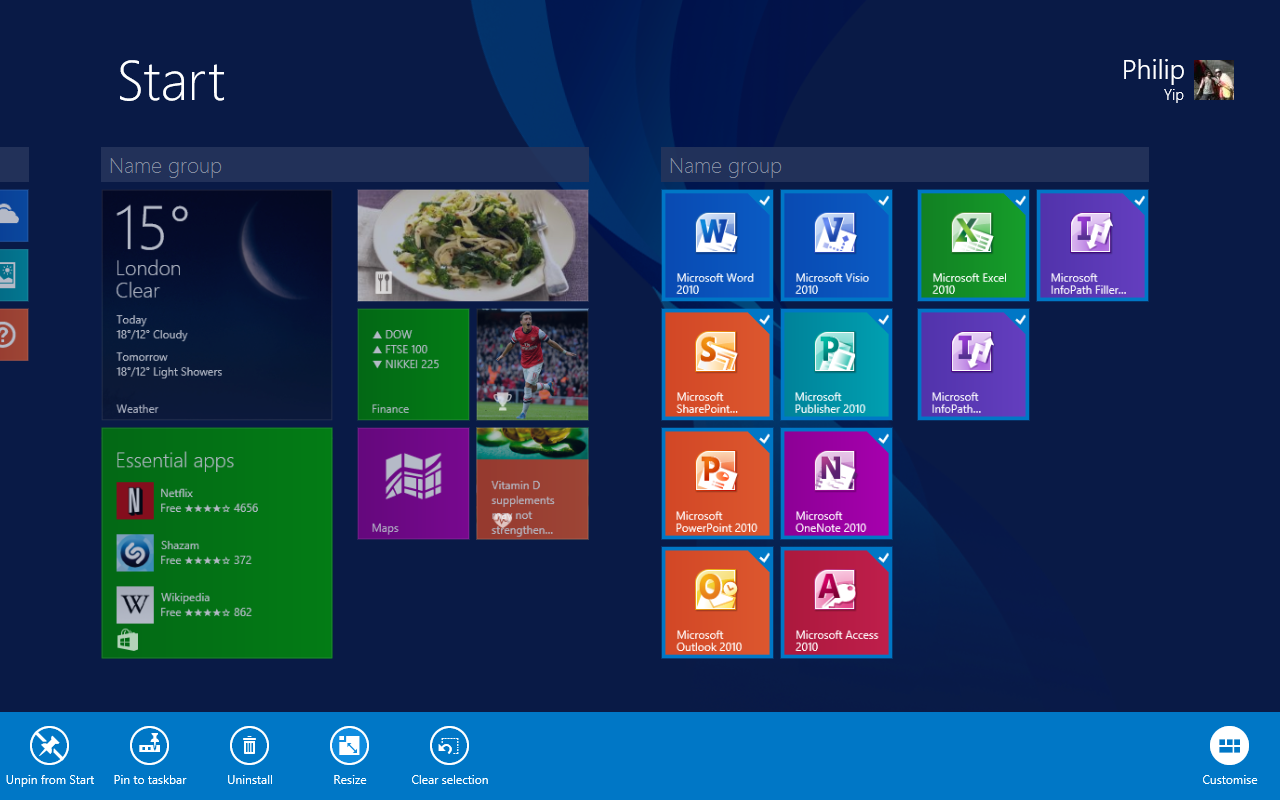Viewport: 1280px width, 800px height.
Task: Click the FTSE 100 index line
Action: pos(400,349)
